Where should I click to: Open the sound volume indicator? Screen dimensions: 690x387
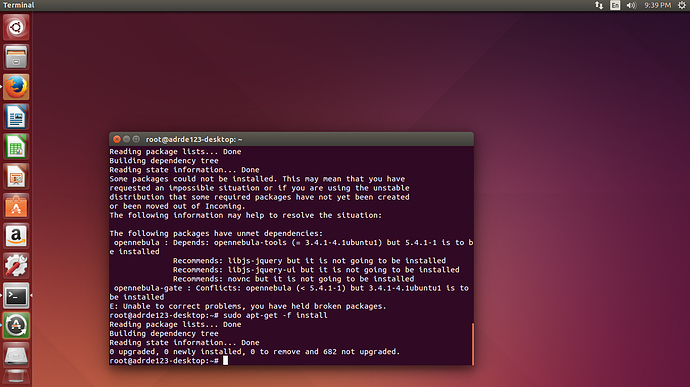pyautogui.click(x=631, y=5)
